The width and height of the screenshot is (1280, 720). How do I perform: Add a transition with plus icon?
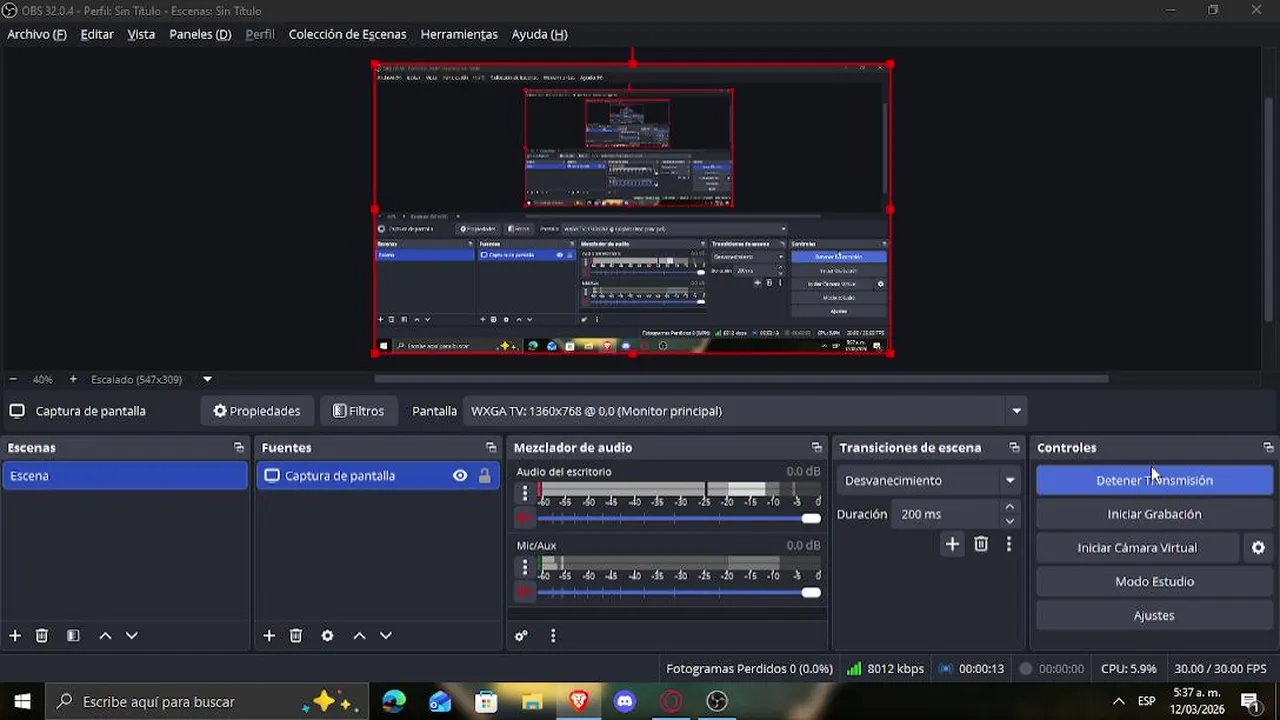952,544
